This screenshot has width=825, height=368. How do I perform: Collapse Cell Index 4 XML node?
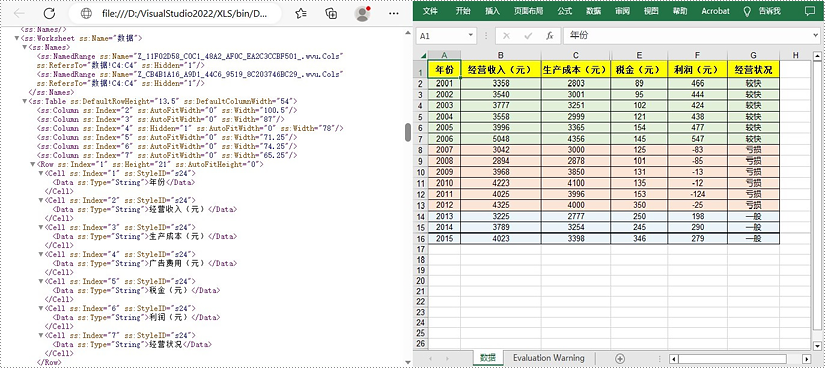(x=41, y=254)
